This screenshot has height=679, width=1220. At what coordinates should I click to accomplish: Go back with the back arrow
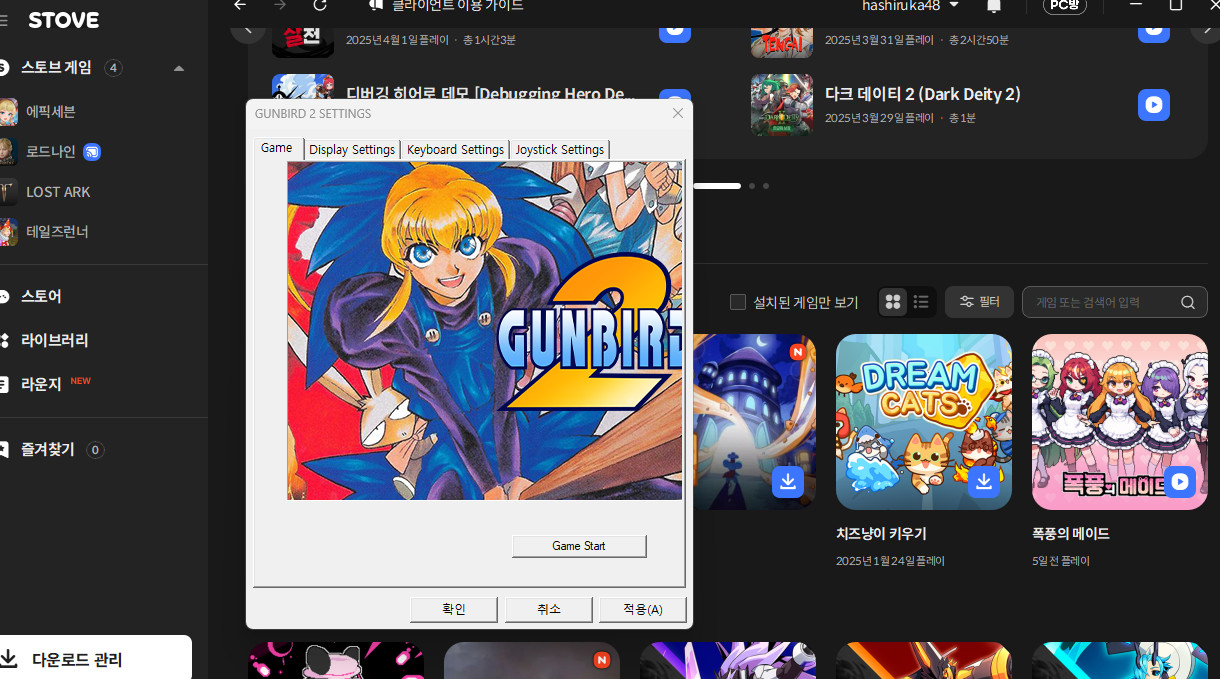pos(239,5)
